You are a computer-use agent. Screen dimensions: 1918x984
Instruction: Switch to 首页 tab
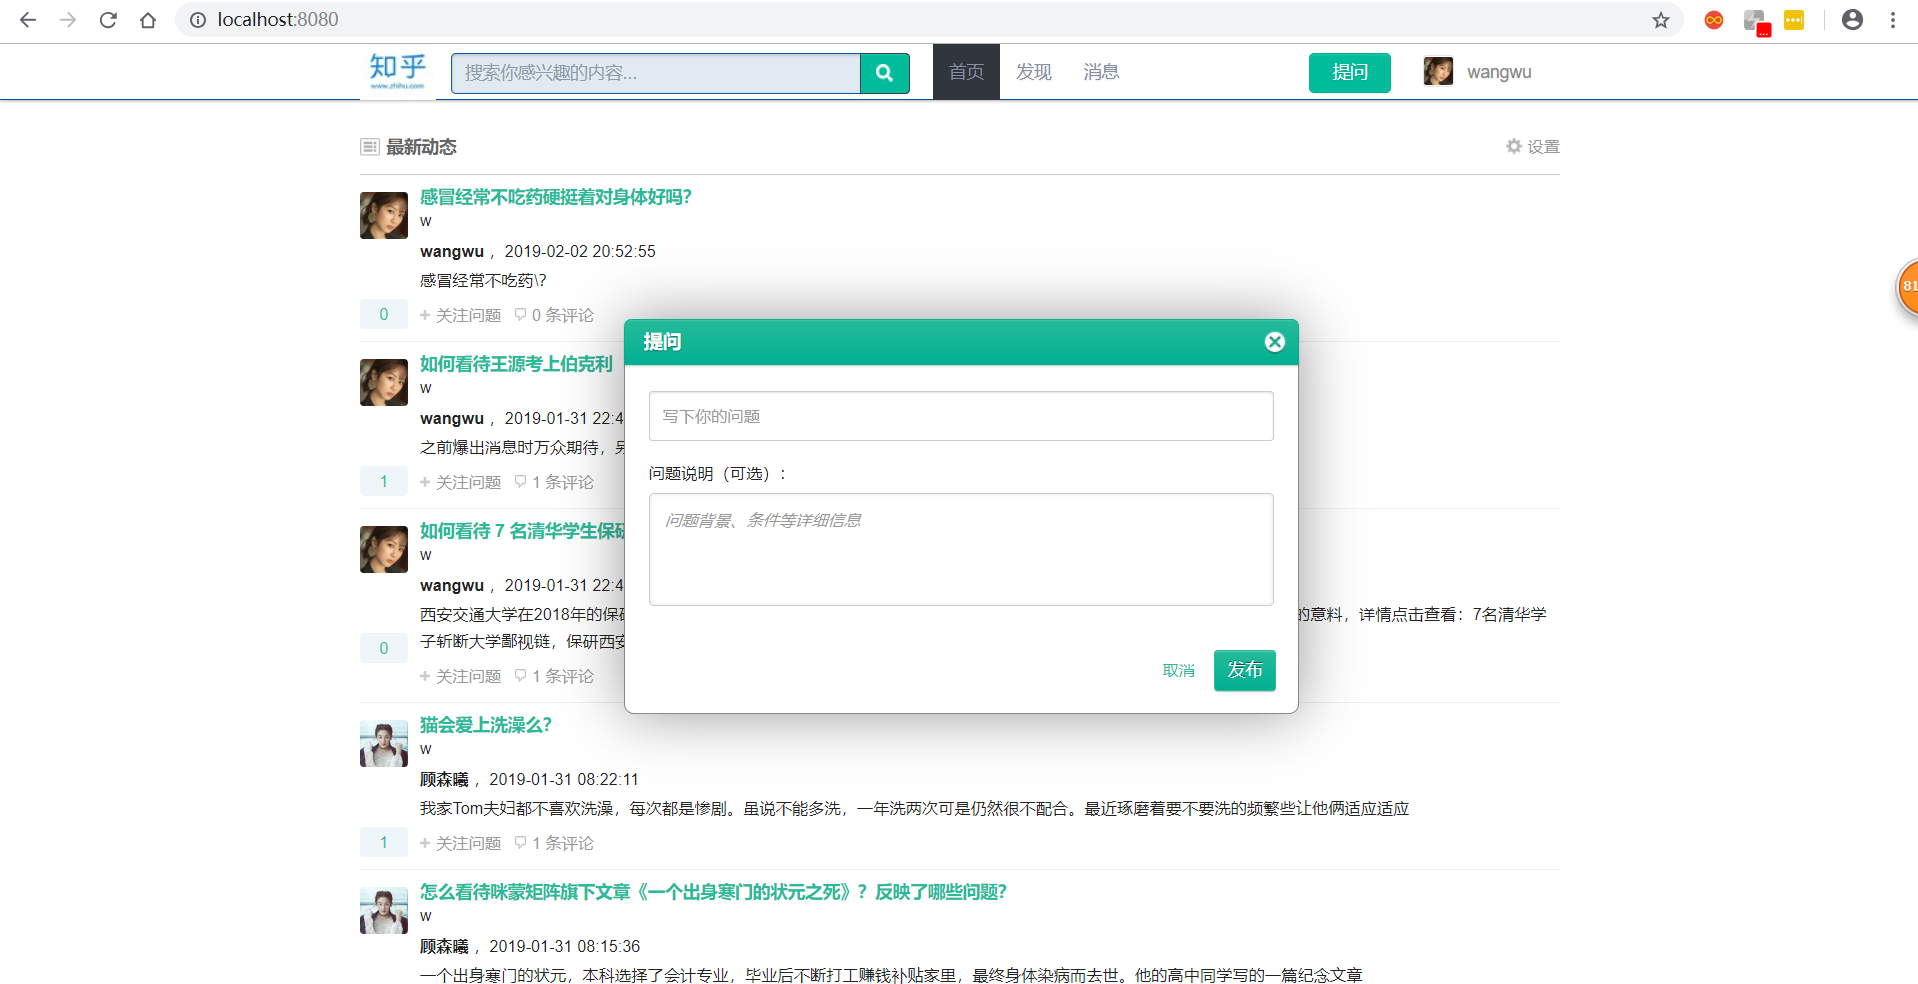[966, 72]
